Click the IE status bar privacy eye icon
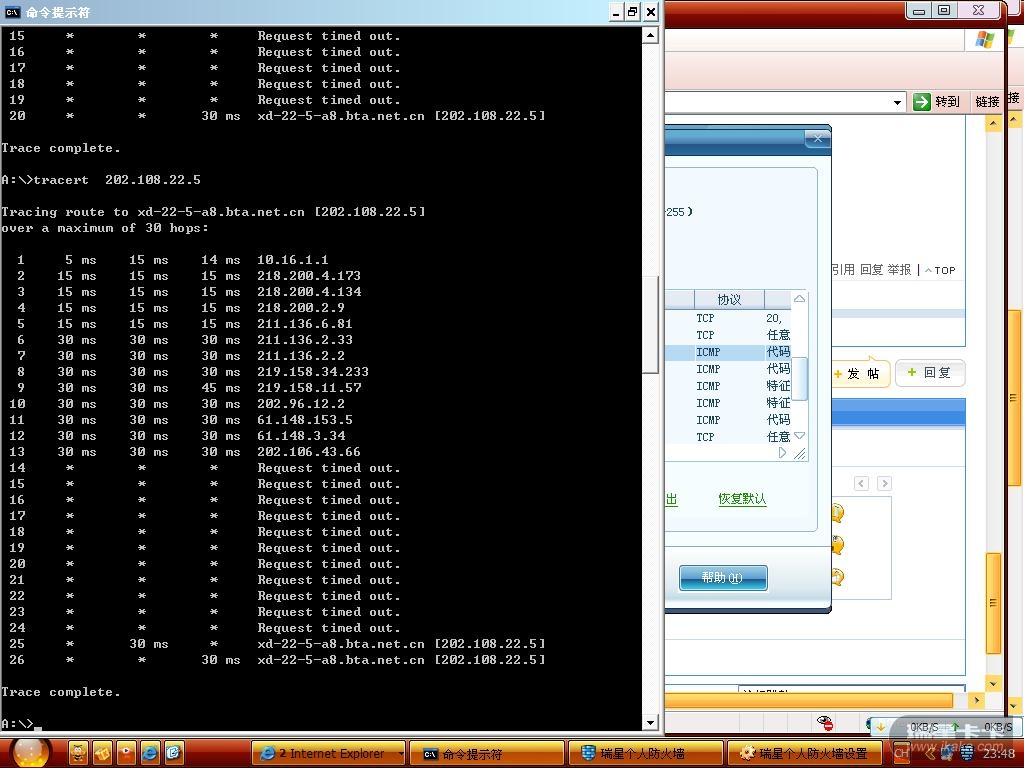Screen dimensions: 1024x768 [825, 722]
